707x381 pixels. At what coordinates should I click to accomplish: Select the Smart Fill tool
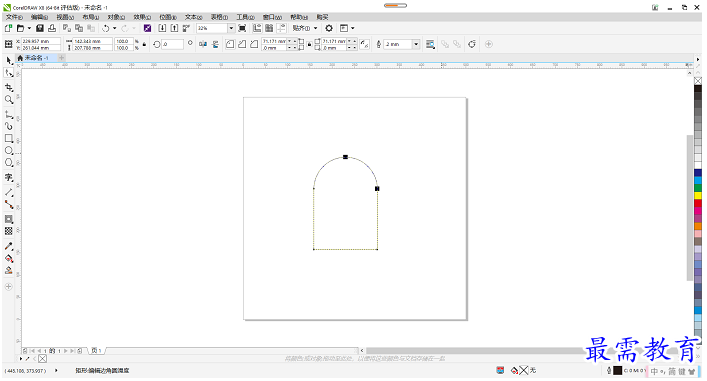pyautogui.click(x=9, y=271)
